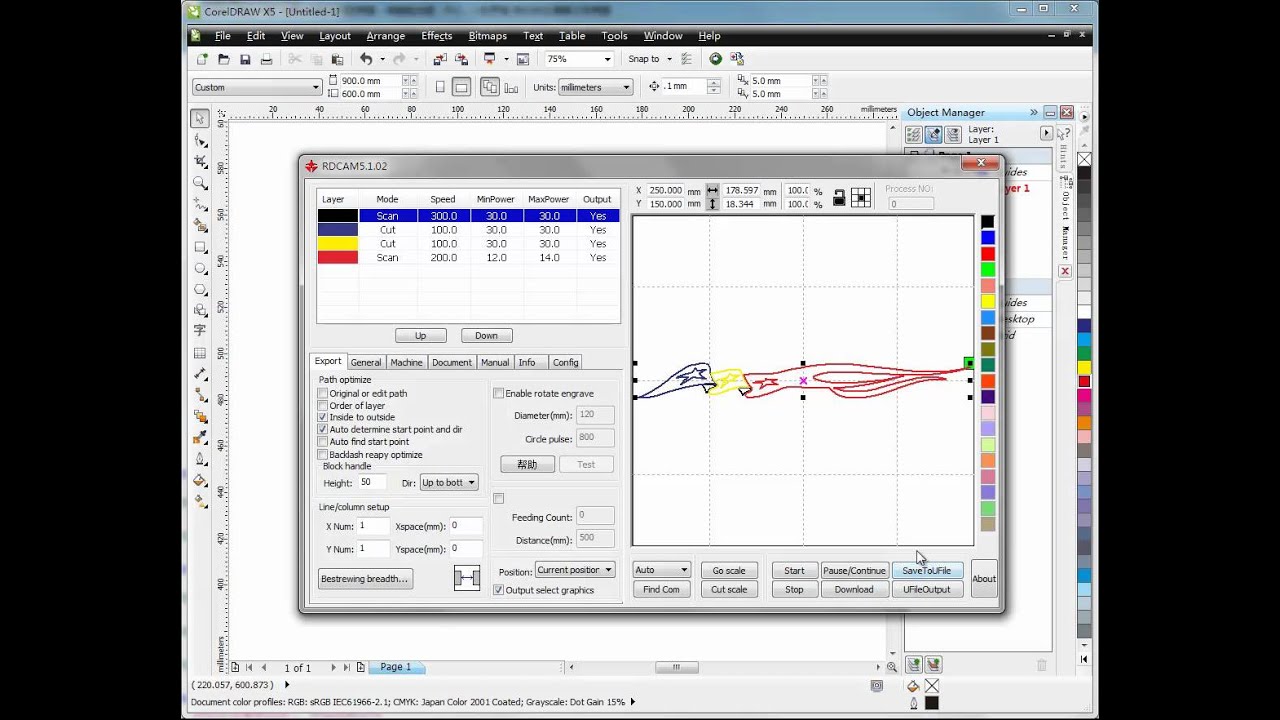Uncheck Auto determine start point and dir

(x=323, y=429)
